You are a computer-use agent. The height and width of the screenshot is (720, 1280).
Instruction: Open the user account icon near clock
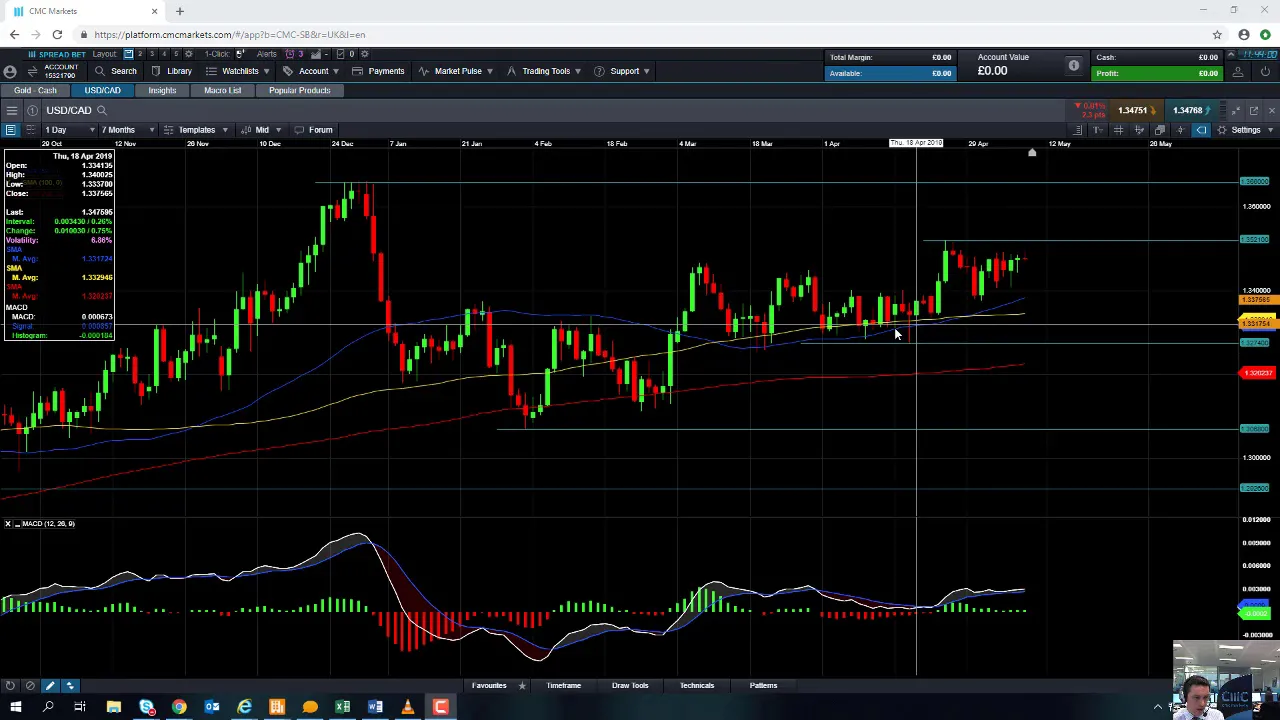pyautogui.click(x=1237, y=72)
